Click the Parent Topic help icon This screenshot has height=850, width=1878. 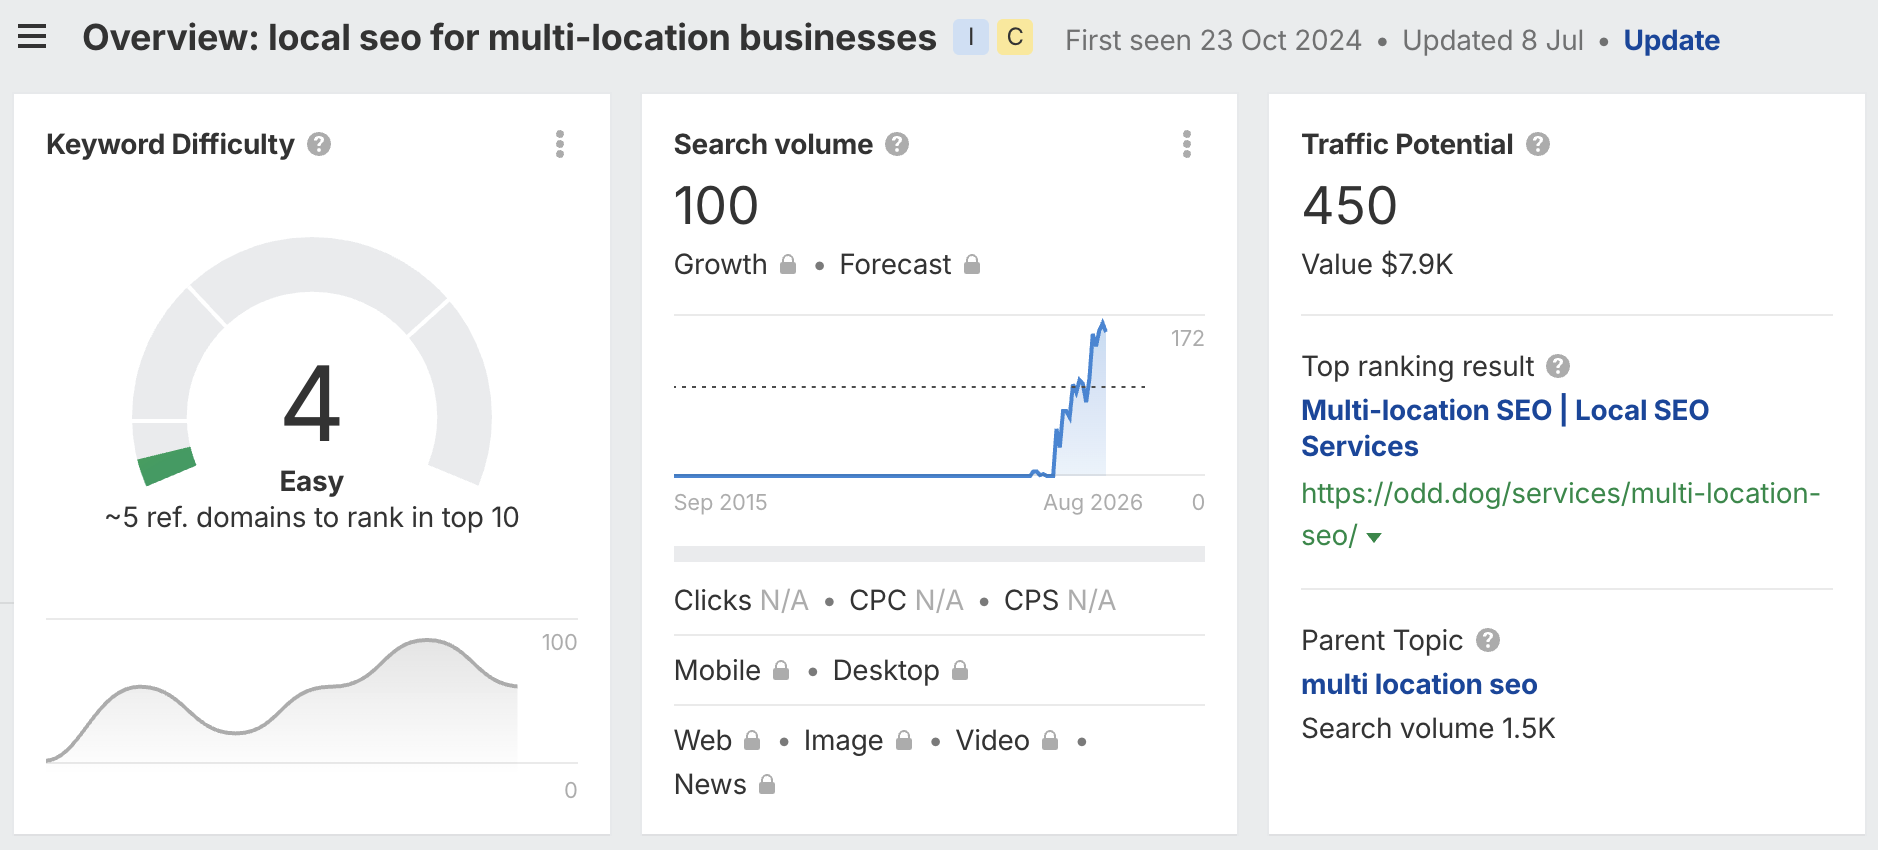(x=1488, y=640)
